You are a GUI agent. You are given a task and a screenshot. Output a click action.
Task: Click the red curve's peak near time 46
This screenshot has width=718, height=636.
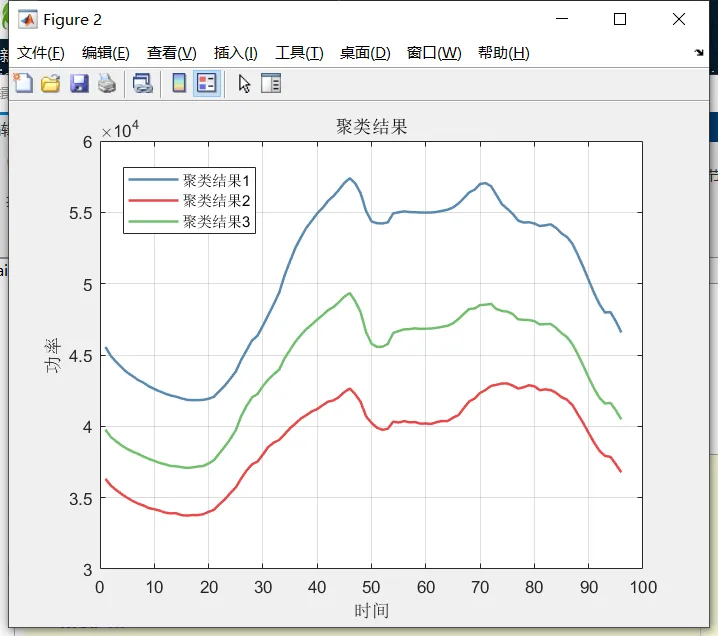point(350,389)
